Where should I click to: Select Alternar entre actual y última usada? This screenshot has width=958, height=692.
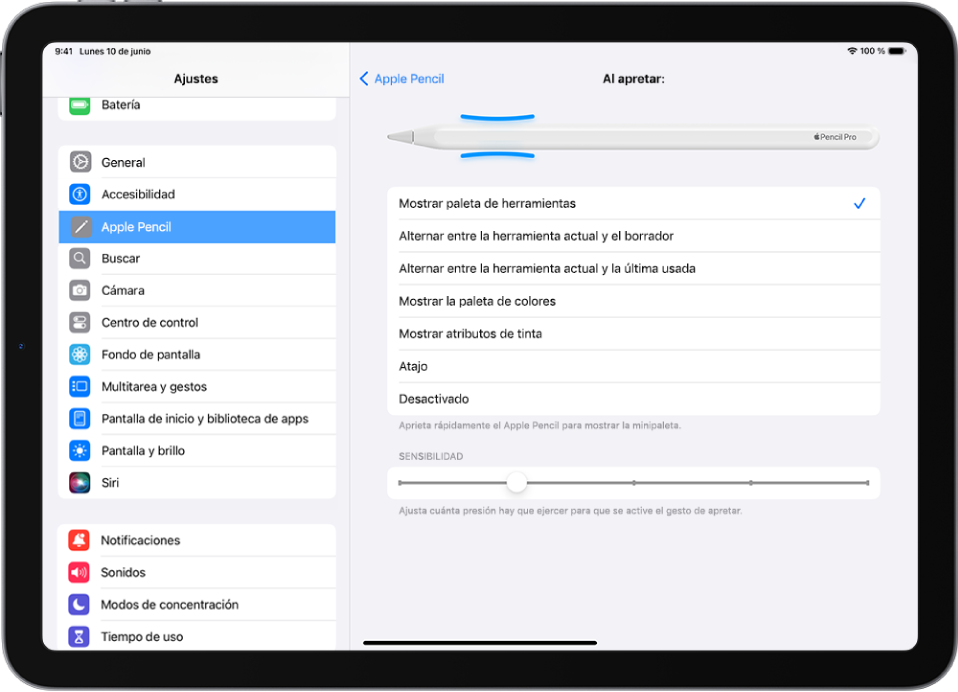coord(634,269)
